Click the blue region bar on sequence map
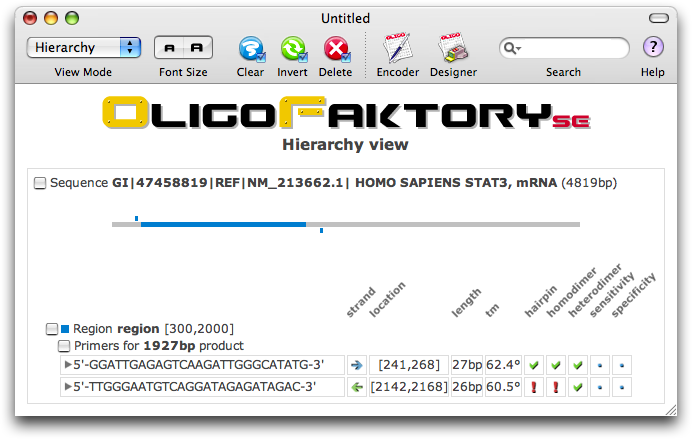The image size is (692, 439). click(x=223, y=225)
